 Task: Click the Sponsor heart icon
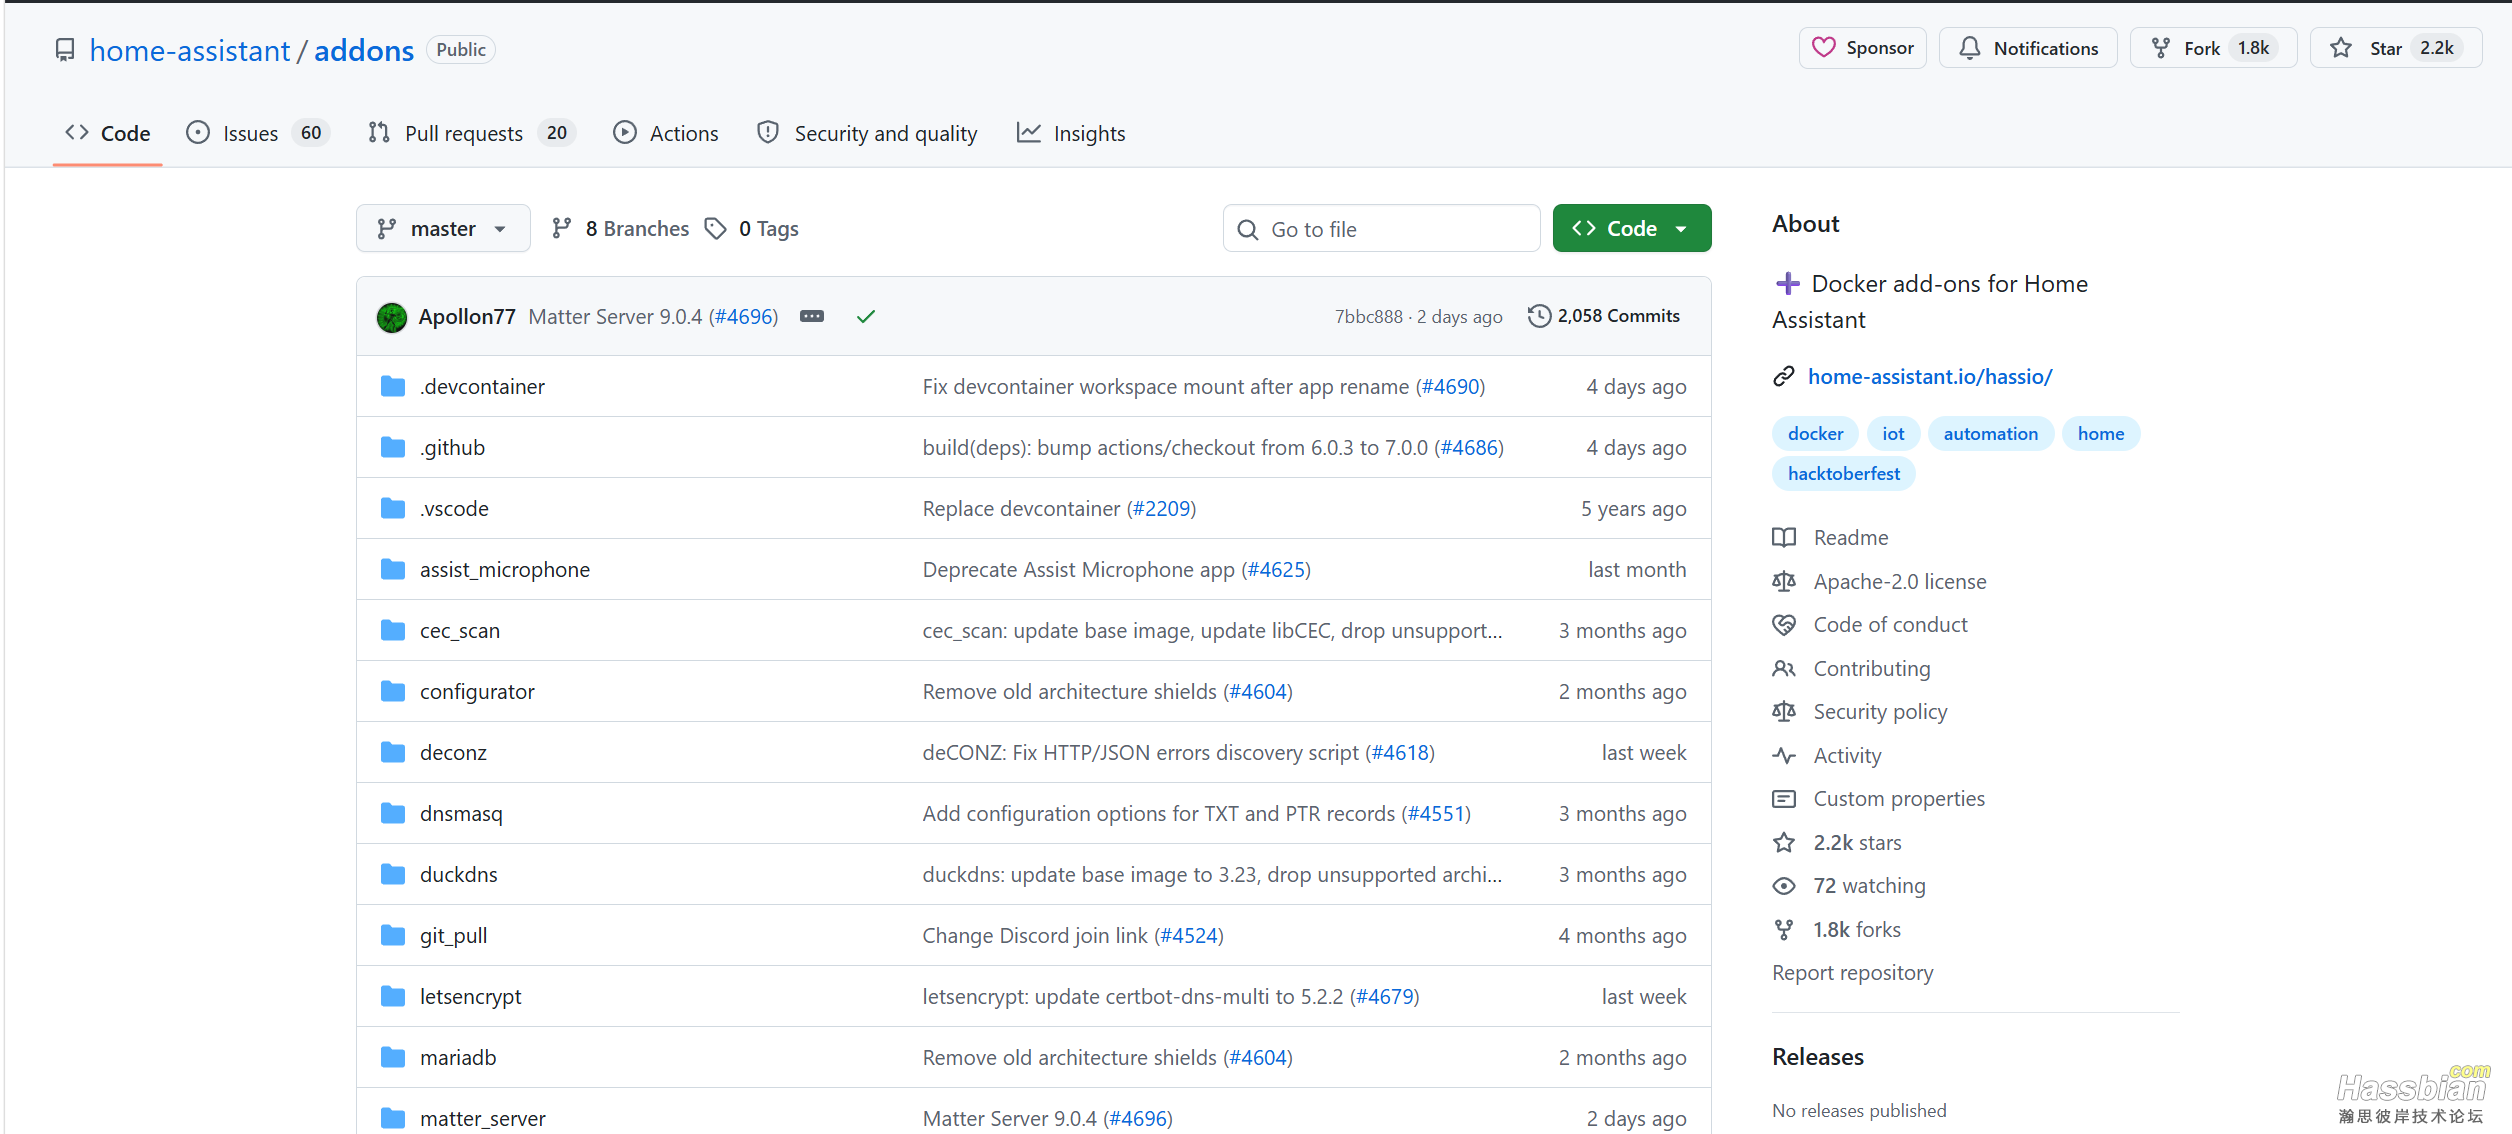point(1823,48)
